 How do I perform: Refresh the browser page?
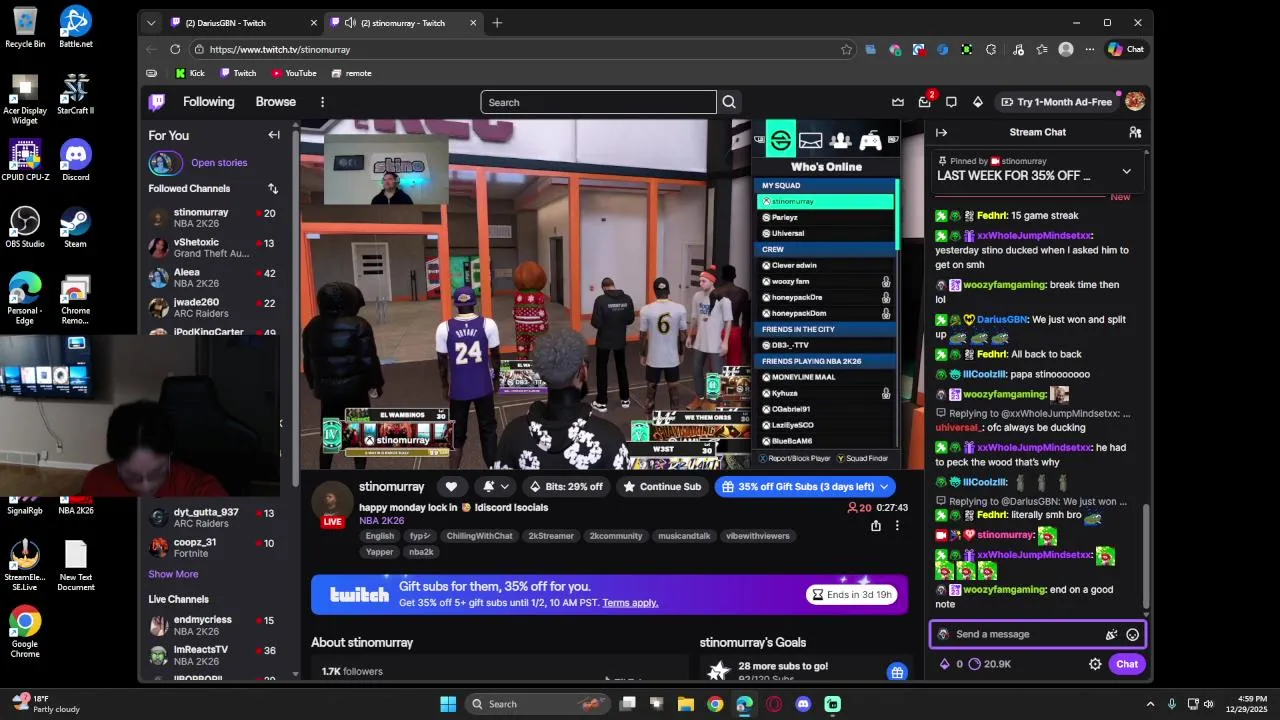[x=175, y=49]
